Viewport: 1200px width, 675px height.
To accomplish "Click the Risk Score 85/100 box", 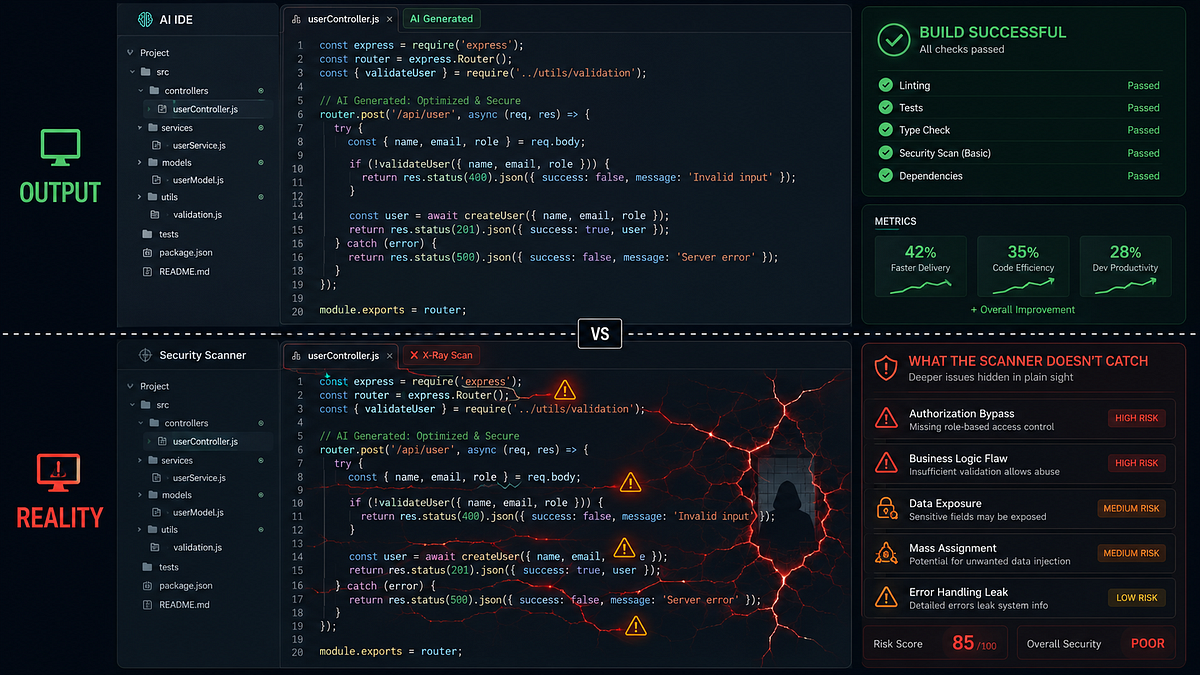I will pos(936,643).
